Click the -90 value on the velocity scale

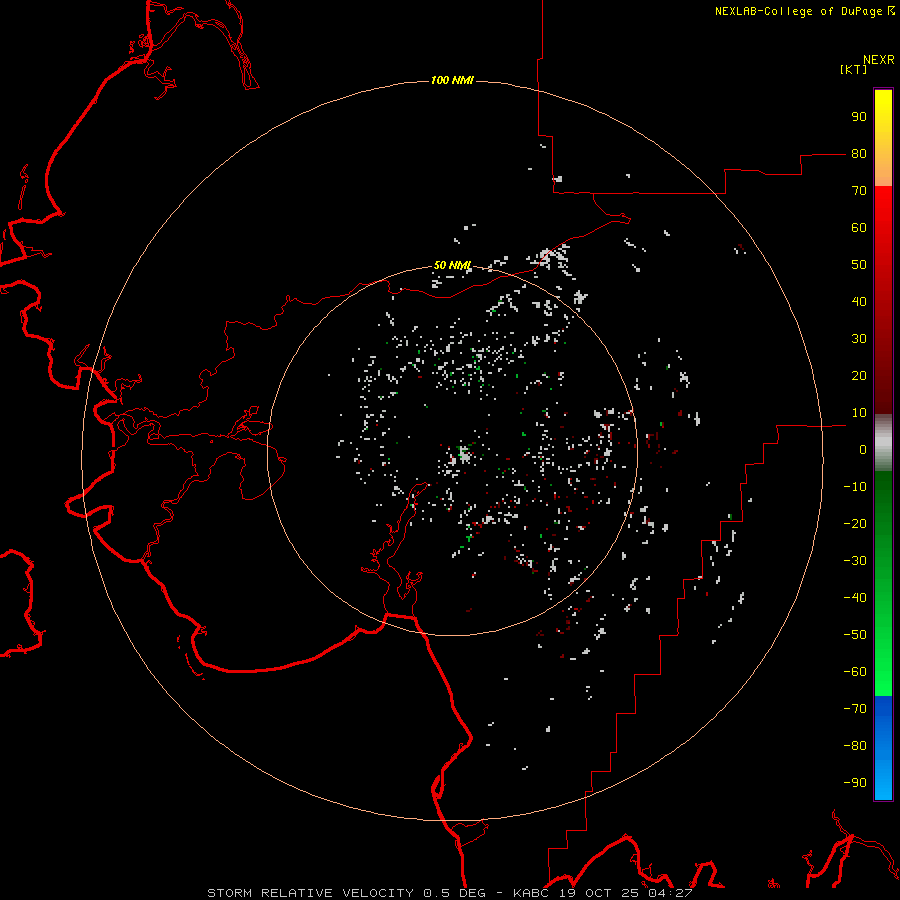855,782
